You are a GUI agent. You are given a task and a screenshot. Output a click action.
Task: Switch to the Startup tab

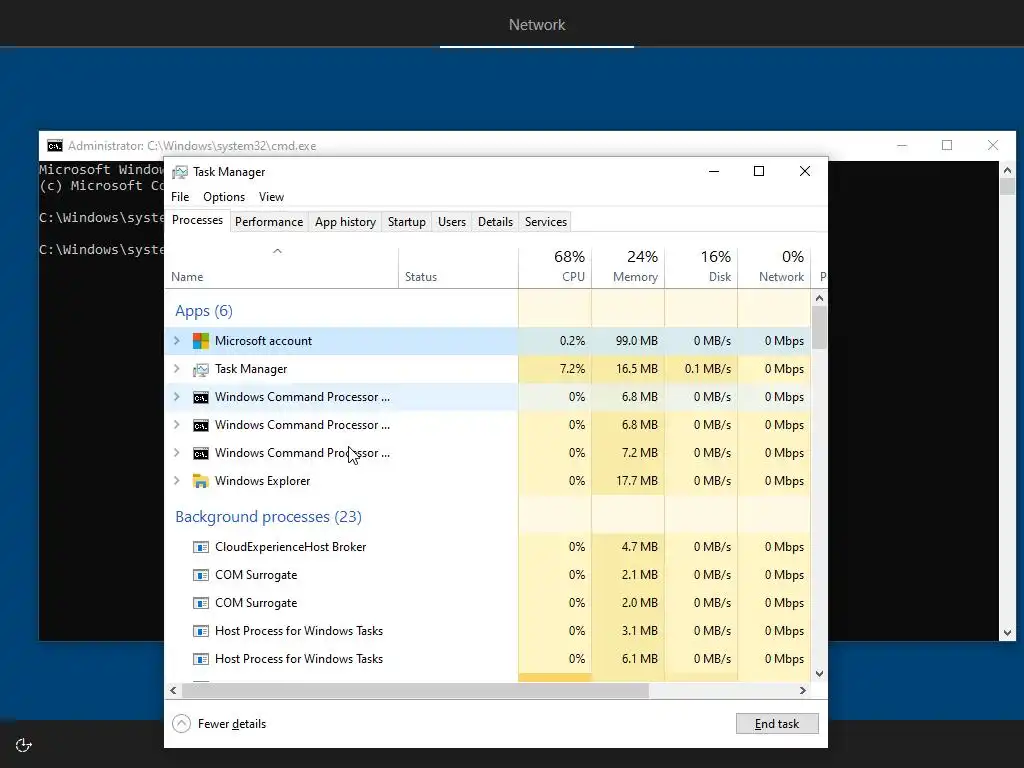[x=407, y=222]
